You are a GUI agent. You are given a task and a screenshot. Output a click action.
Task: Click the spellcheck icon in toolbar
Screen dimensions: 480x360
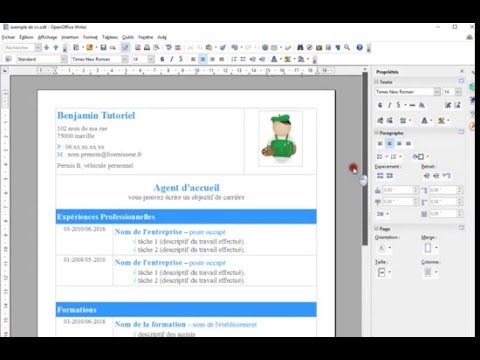tap(169, 48)
